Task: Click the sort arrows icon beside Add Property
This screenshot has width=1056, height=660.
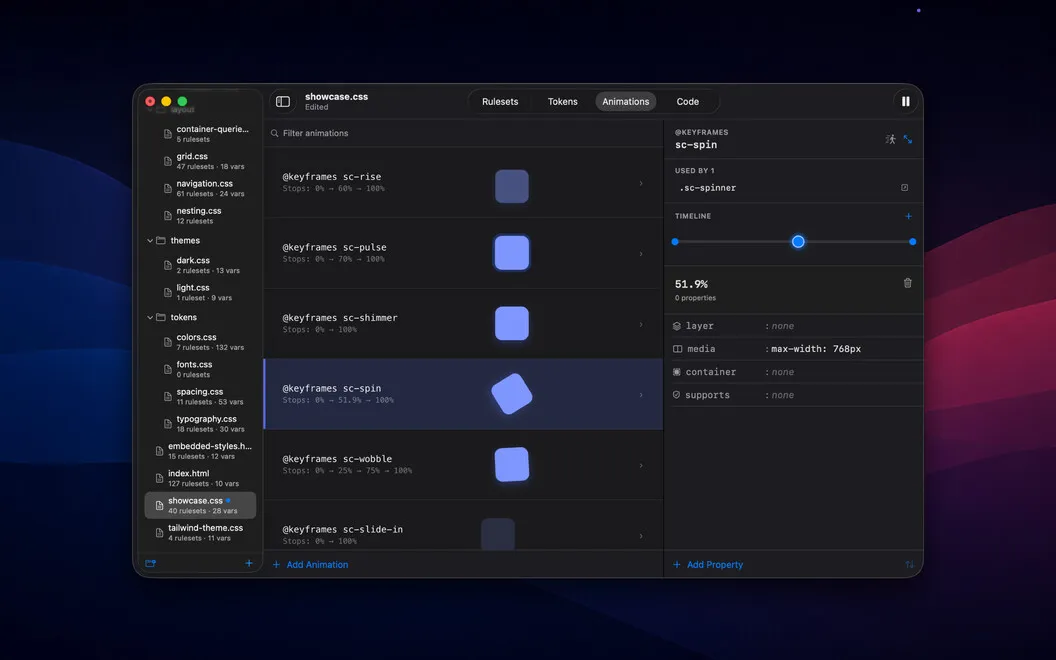Action: click(909, 564)
